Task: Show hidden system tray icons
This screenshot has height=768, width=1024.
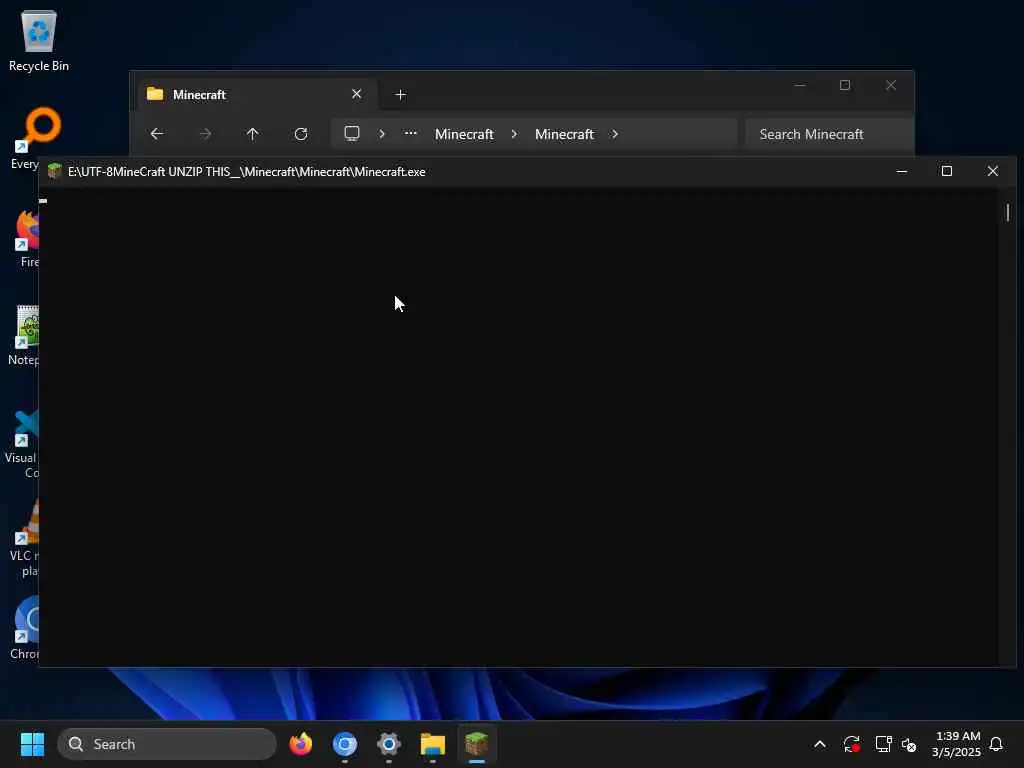Action: point(820,744)
